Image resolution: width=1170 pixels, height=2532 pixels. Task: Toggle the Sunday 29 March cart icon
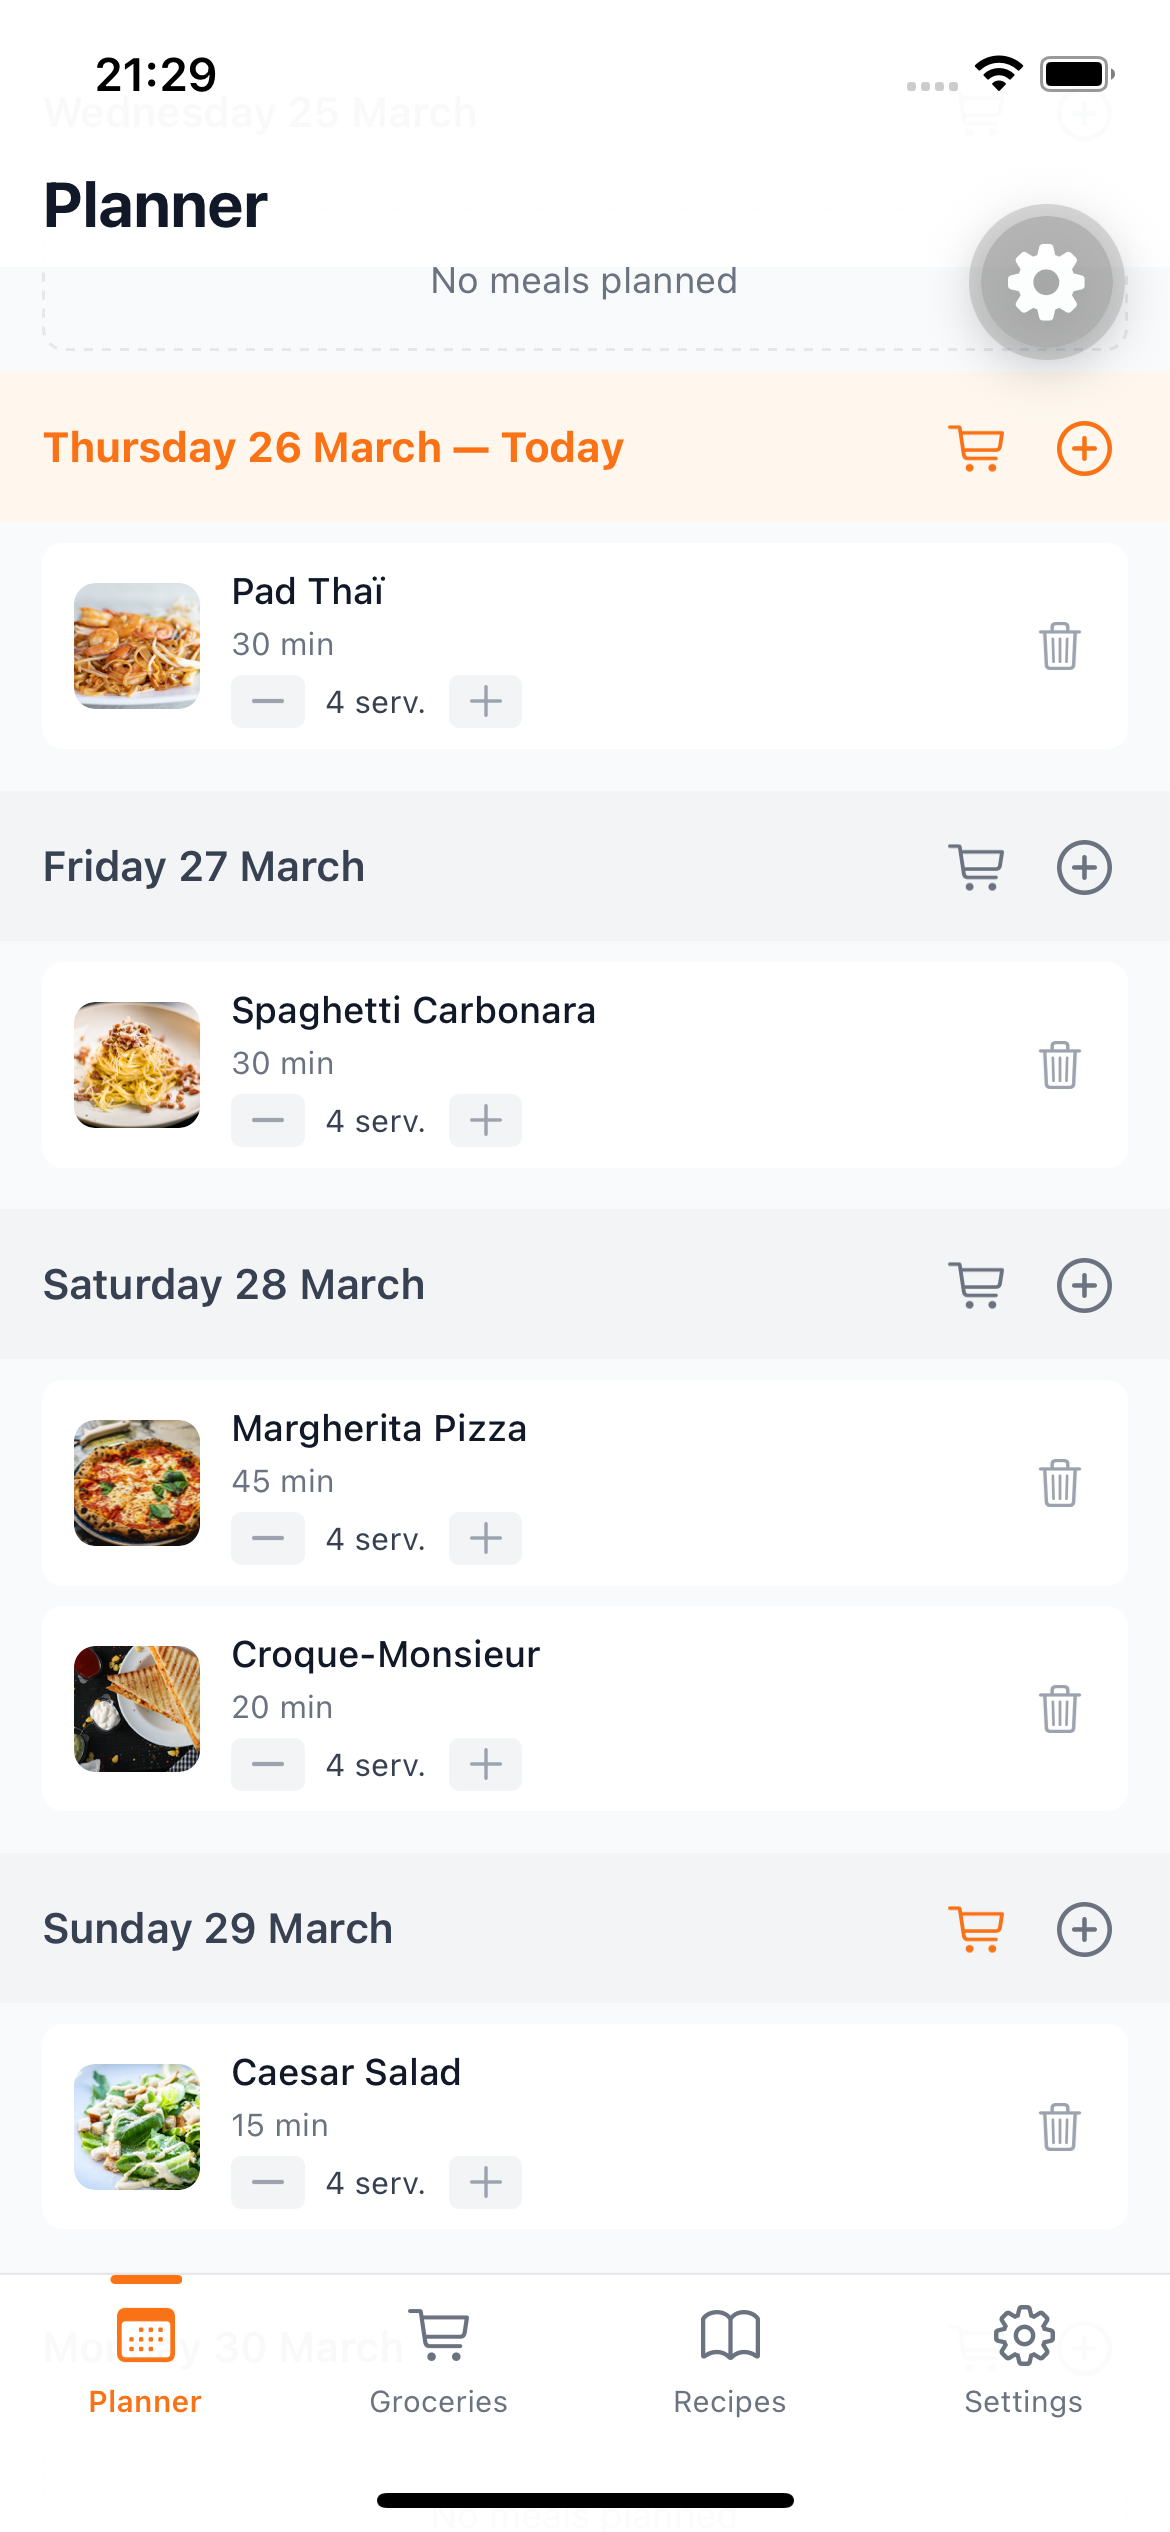pos(977,1929)
